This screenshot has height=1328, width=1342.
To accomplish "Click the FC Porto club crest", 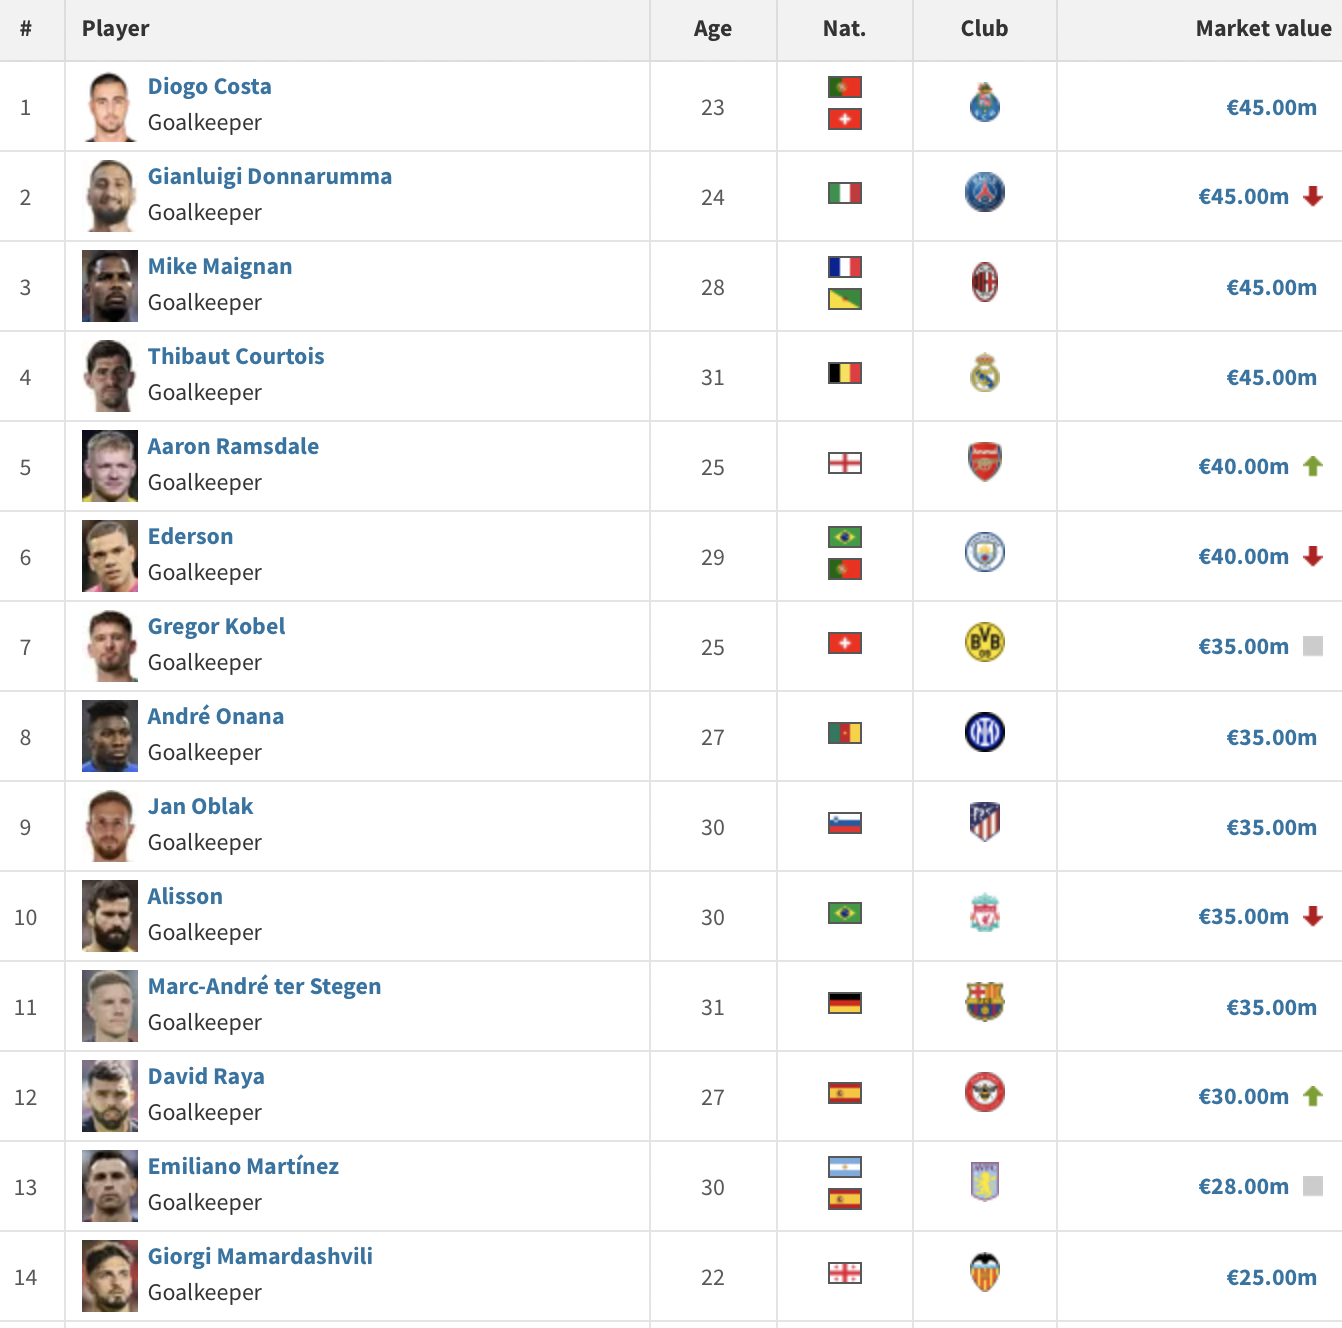I will tap(985, 103).
